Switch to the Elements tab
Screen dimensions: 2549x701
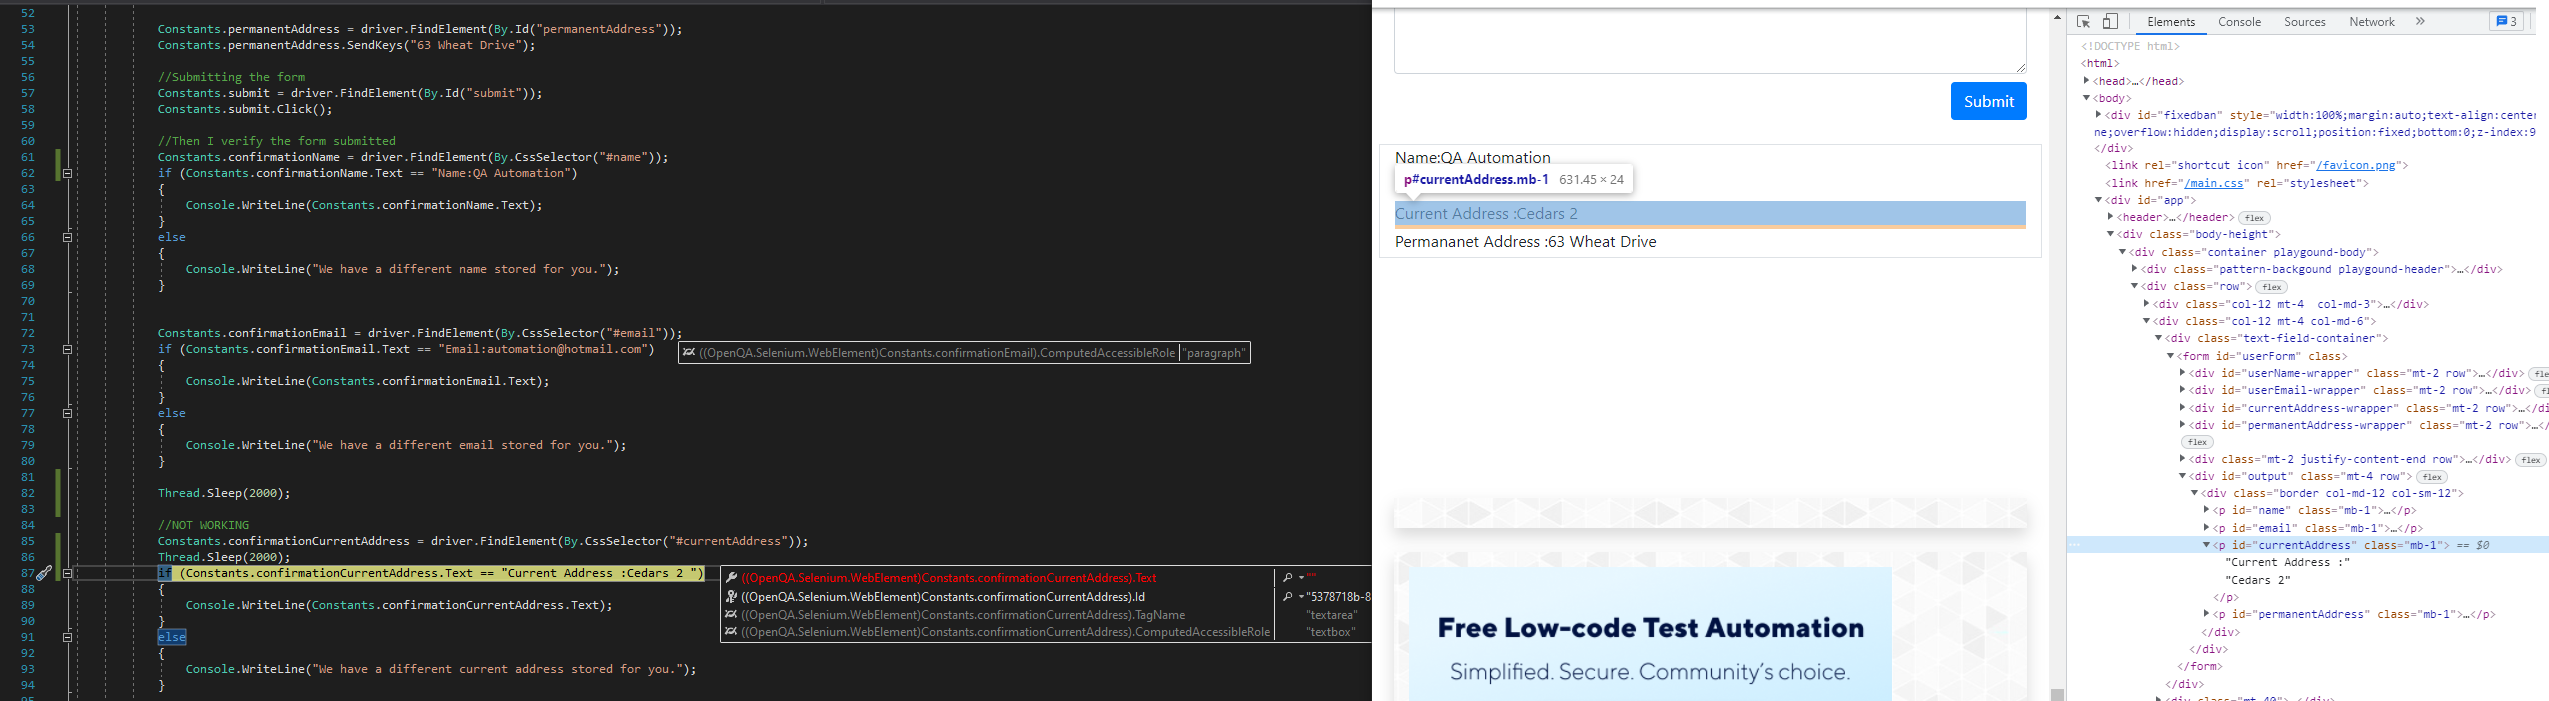(2171, 22)
